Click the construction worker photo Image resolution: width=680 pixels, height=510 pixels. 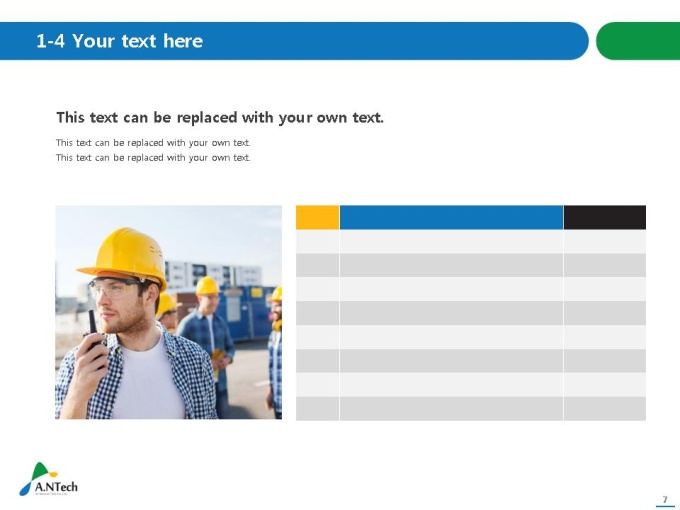tap(168, 312)
